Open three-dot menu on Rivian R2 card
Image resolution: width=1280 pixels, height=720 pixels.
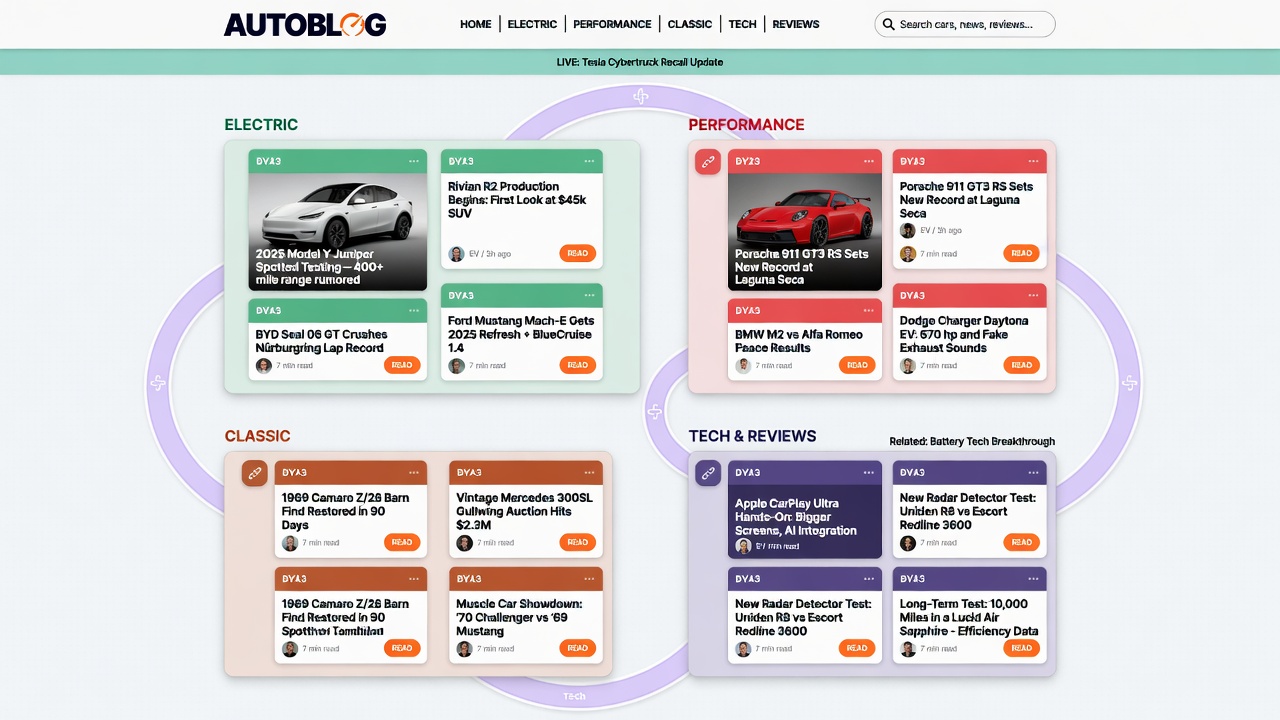(589, 161)
